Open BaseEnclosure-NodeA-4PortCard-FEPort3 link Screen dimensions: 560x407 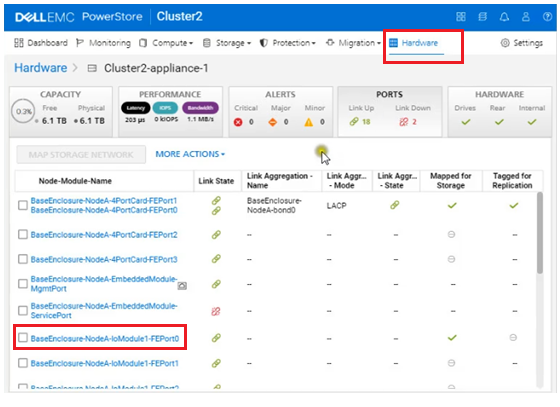click(104, 259)
